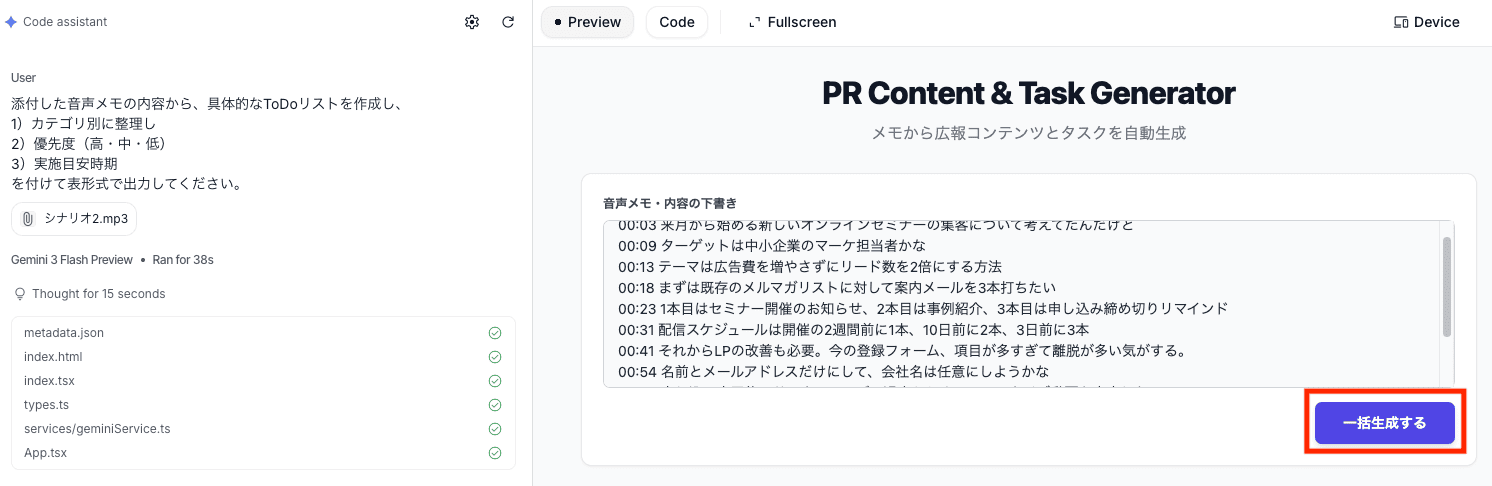Click the Device icon in top bar

coord(1401,22)
